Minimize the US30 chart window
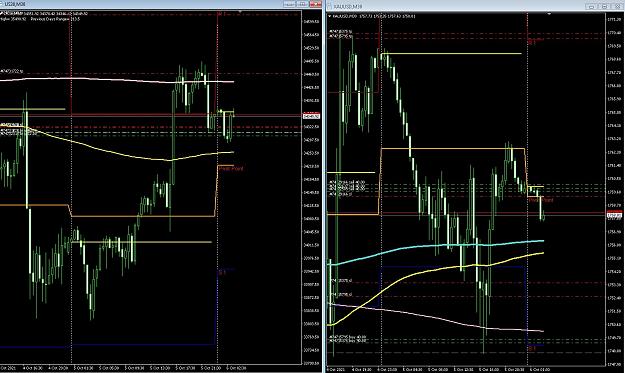This screenshot has height=373, width=625. coord(289,4)
